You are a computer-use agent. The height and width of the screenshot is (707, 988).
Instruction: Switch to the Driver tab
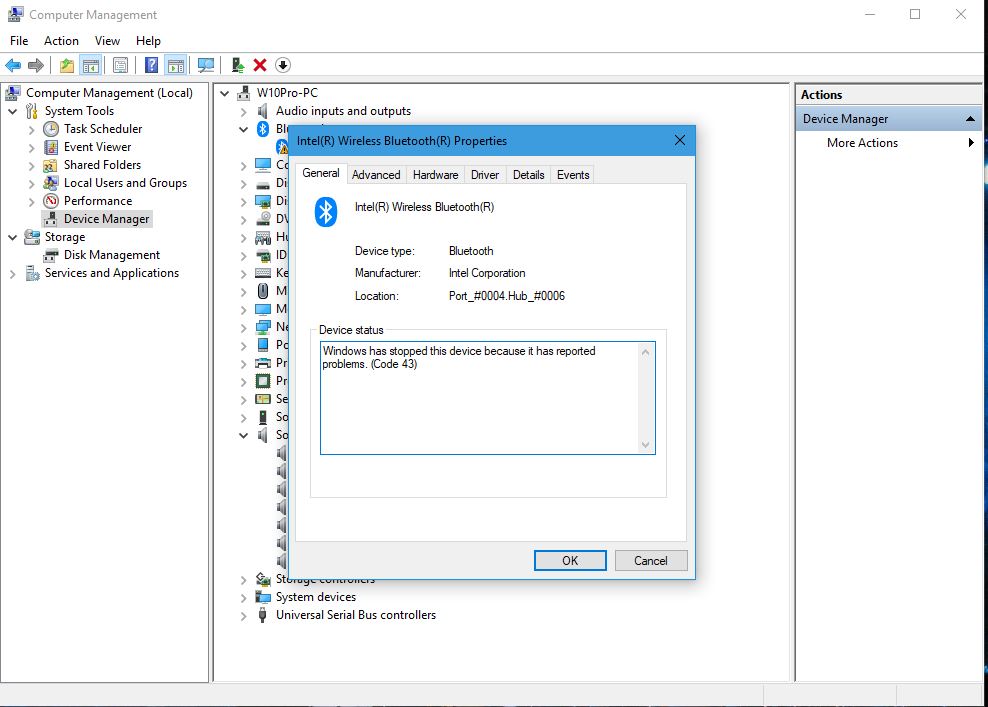(485, 175)
